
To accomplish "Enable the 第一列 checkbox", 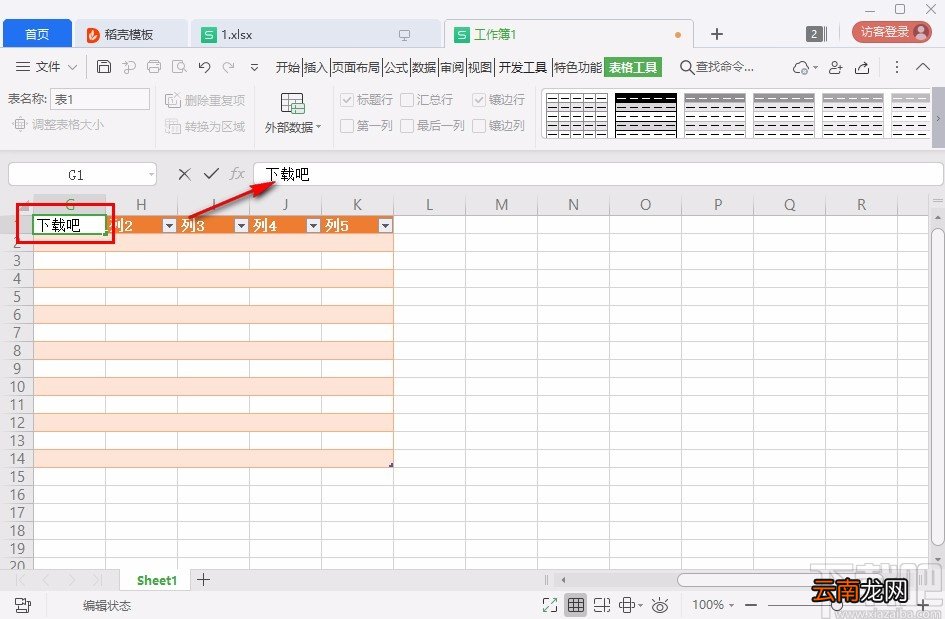I will point(347,125).
